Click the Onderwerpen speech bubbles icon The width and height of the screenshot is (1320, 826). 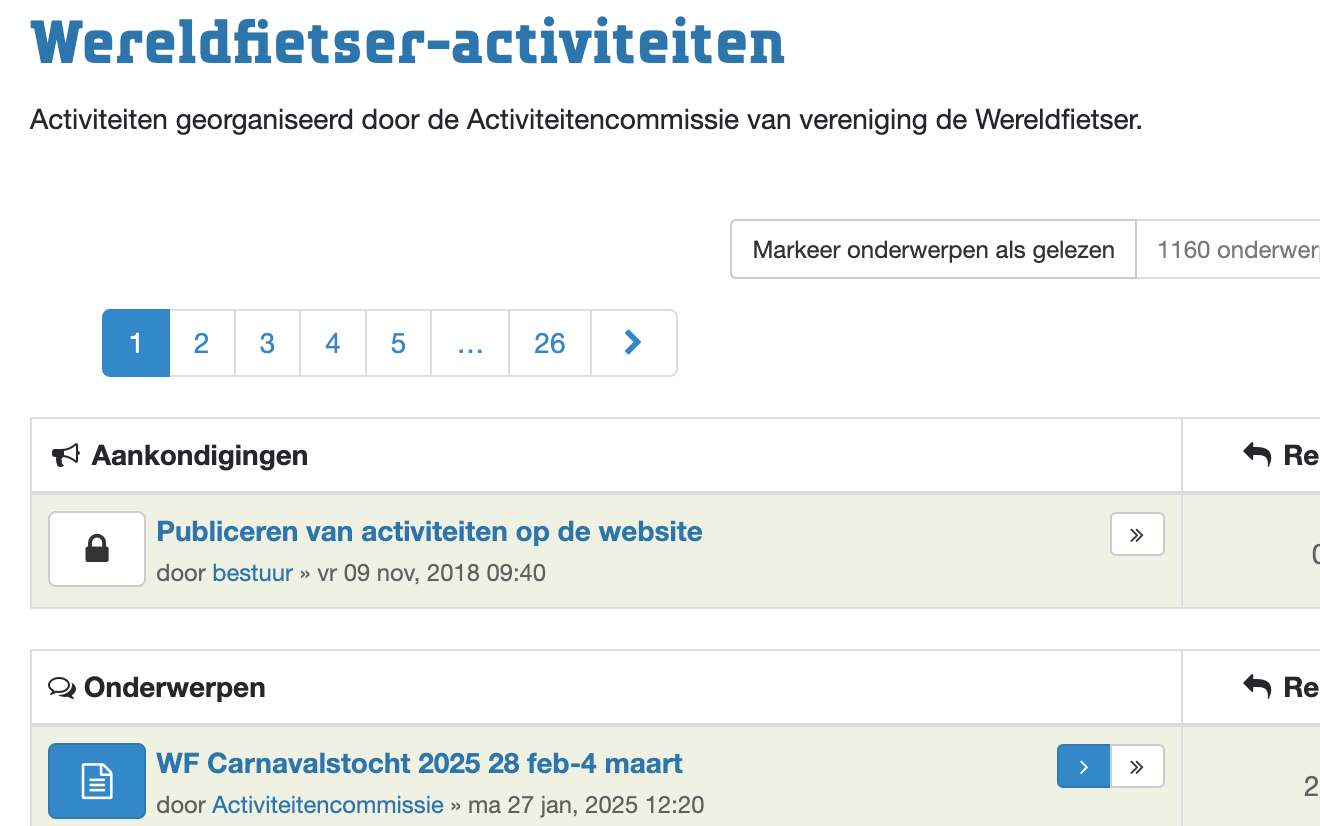pyautogui.click(x=62, y=688)
